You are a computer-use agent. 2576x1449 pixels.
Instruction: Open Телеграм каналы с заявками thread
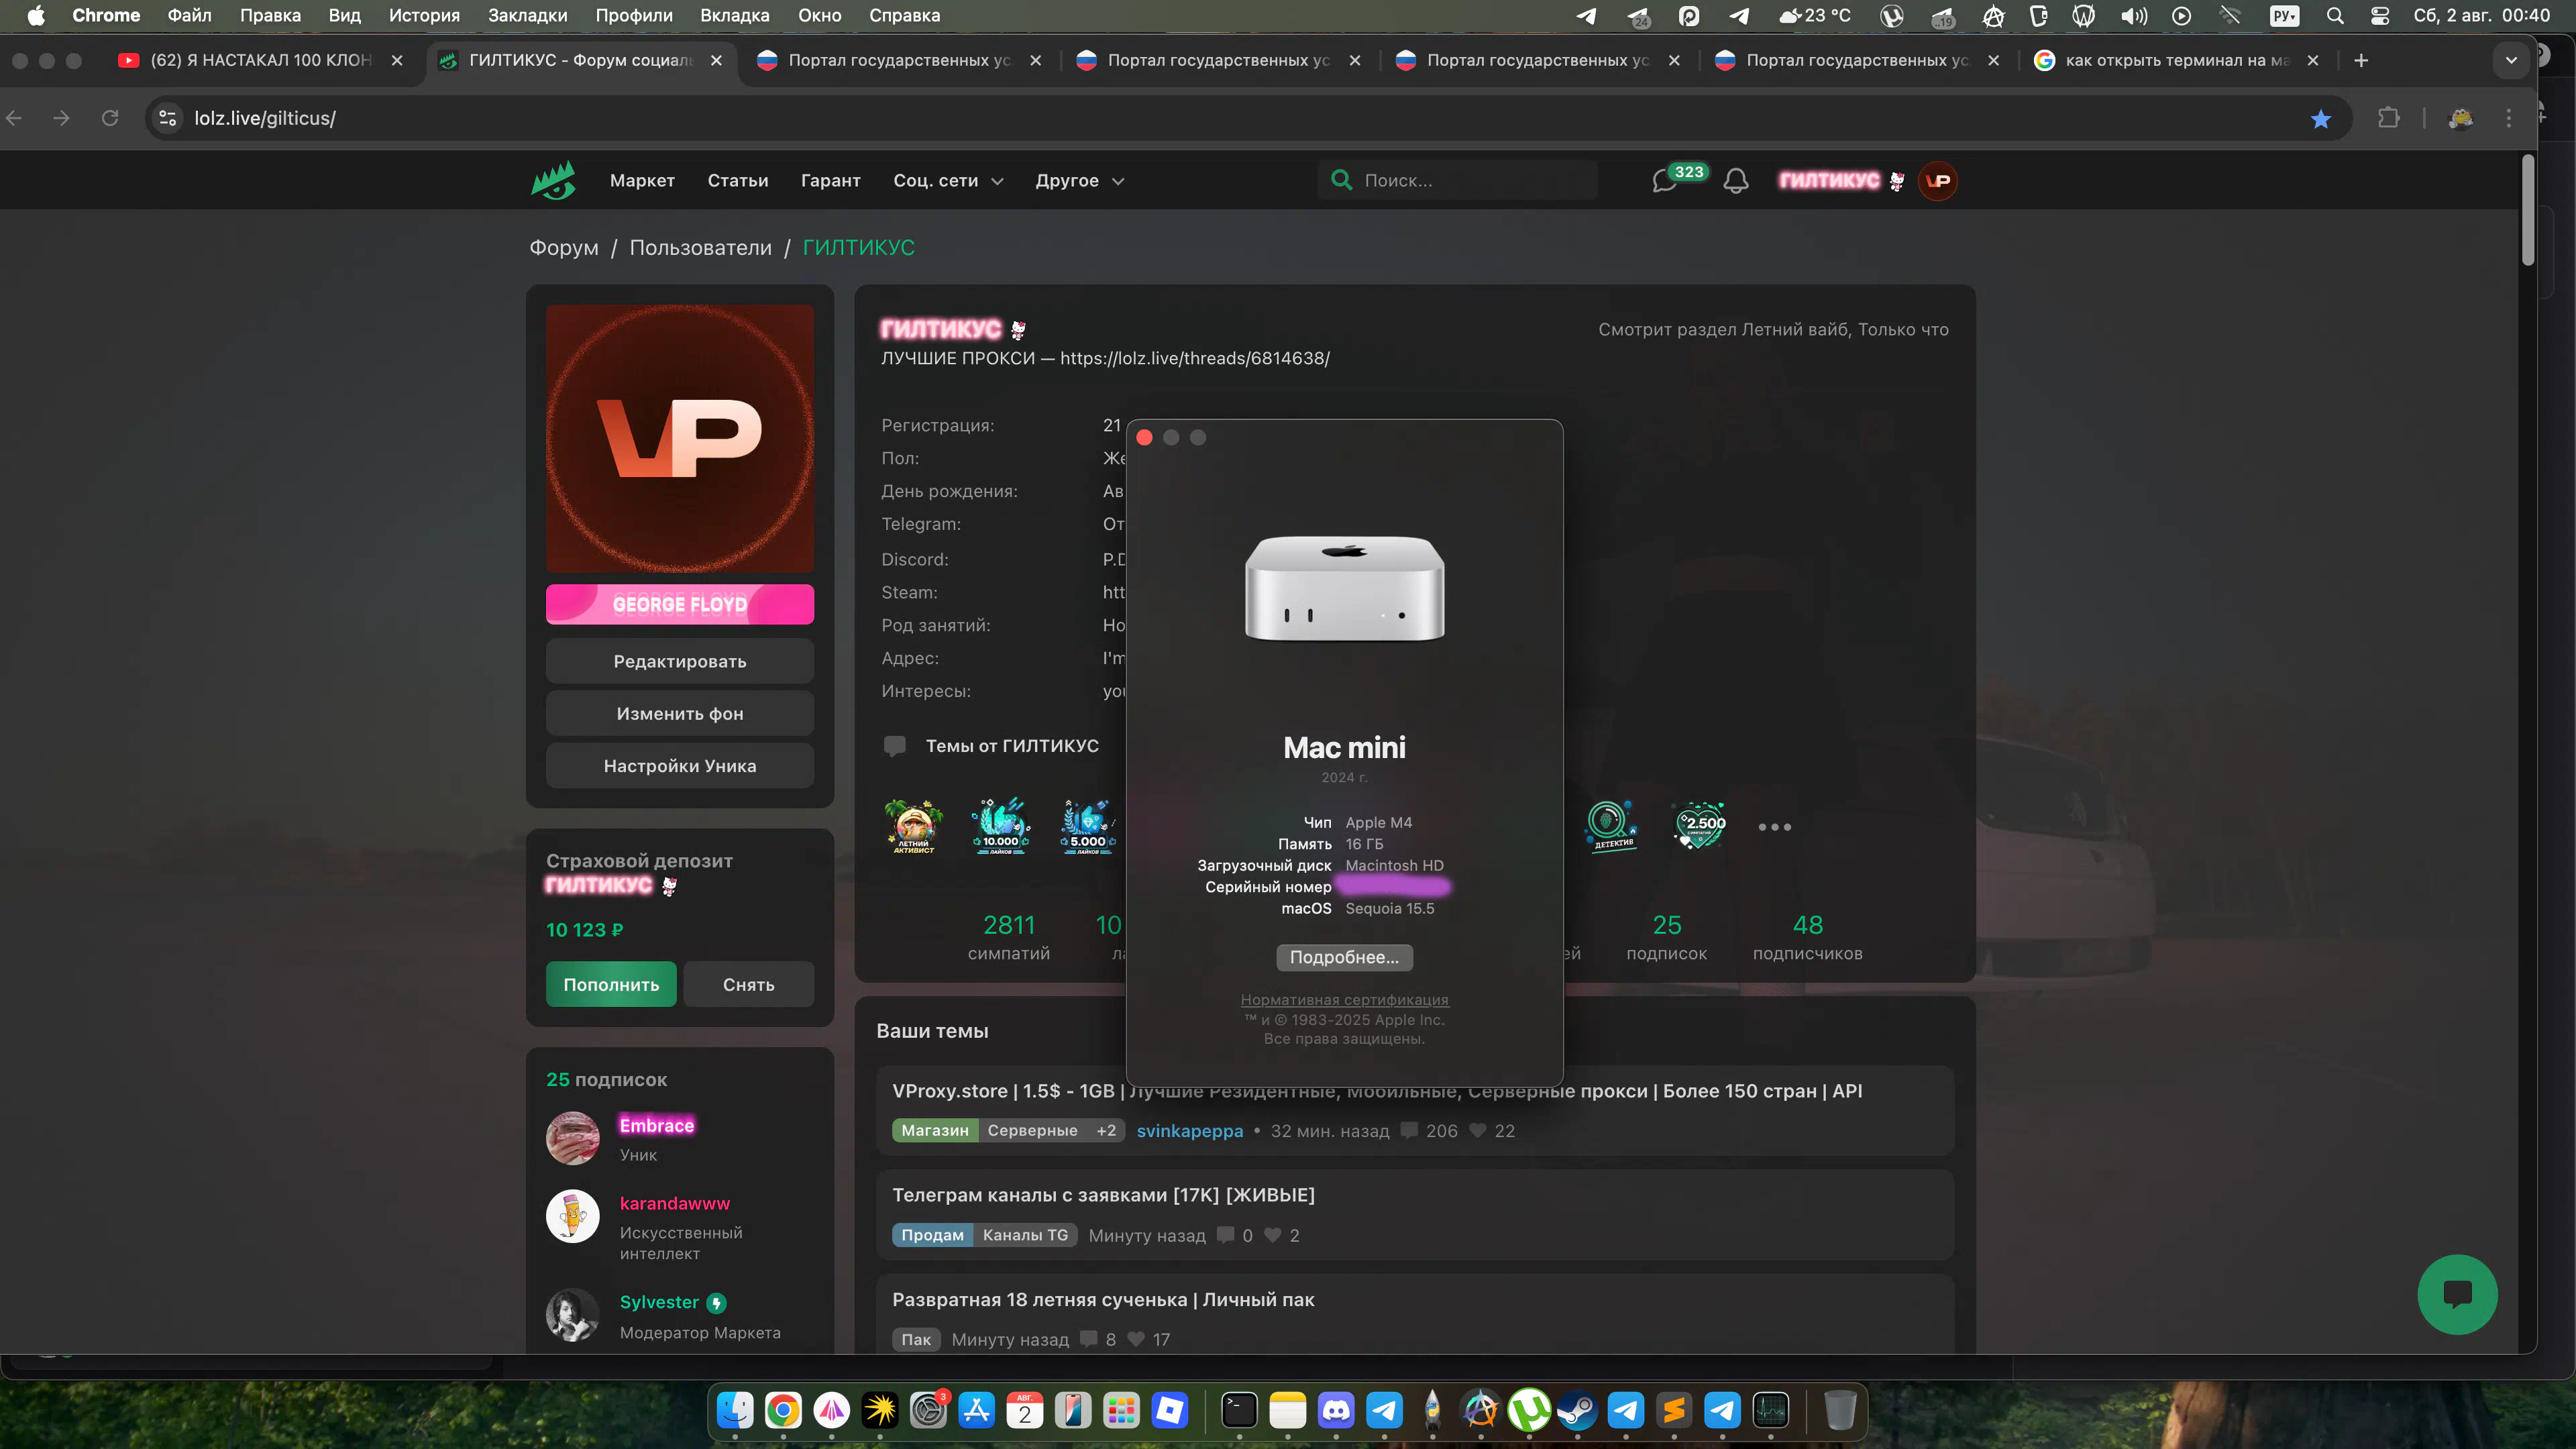click(x=1103, y=1195)
